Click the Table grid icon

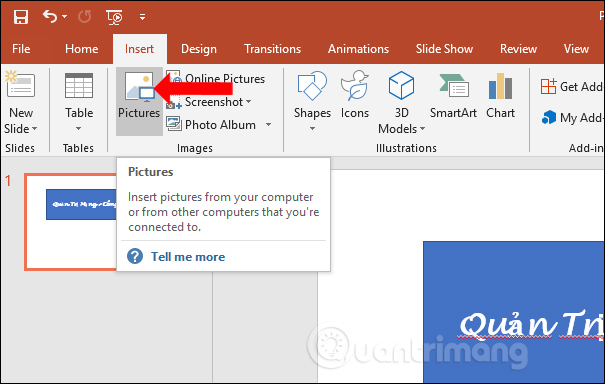coord(79,85)
